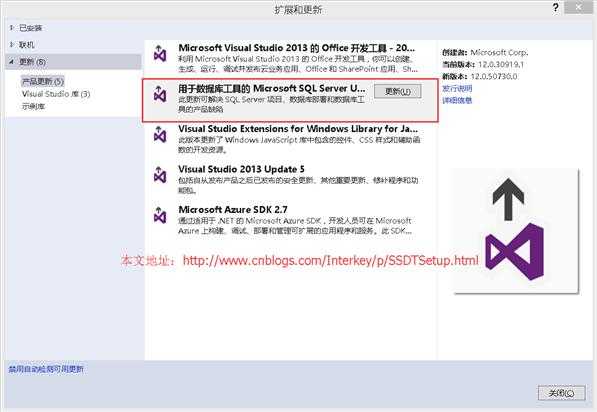
Task: Select 示例库 in the tree
Action: [34, 107]
